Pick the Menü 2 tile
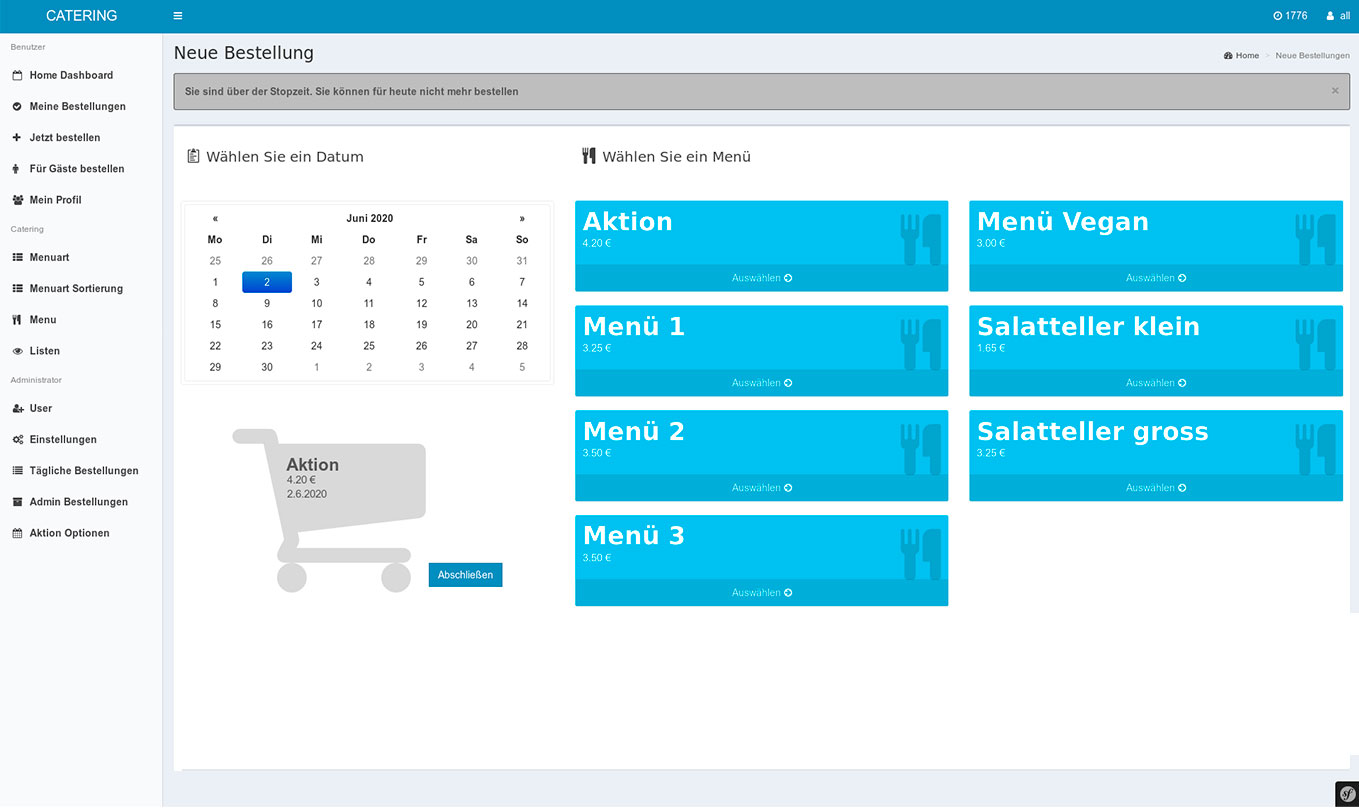The image size is (1359, 810). click(760, 442)
